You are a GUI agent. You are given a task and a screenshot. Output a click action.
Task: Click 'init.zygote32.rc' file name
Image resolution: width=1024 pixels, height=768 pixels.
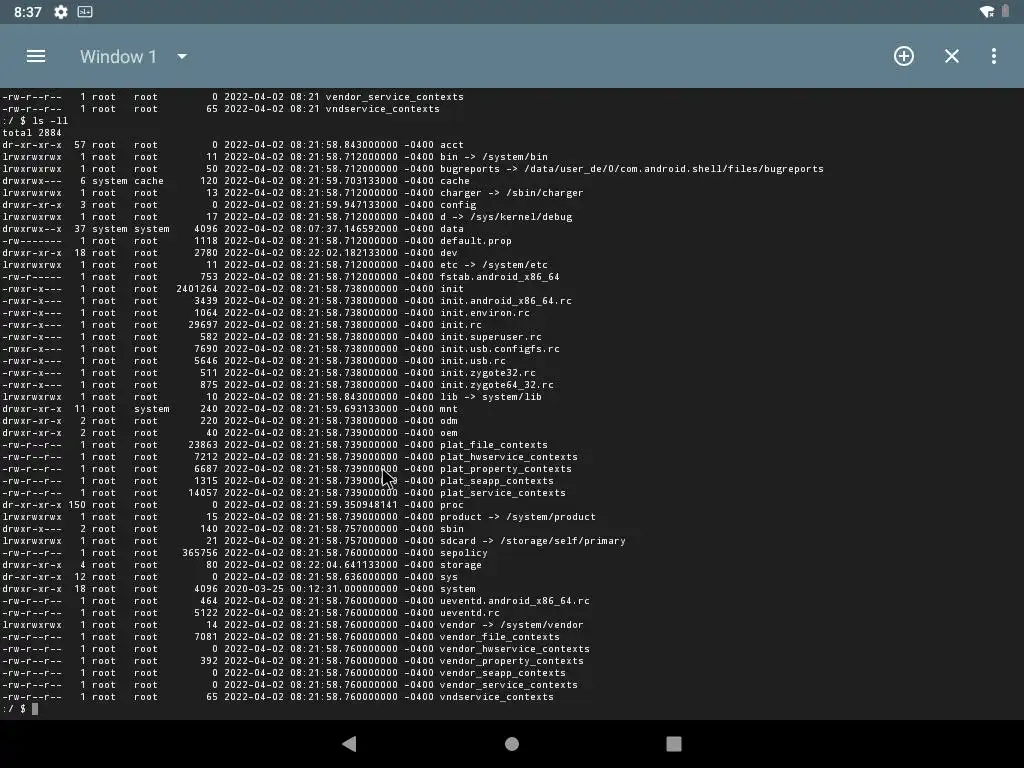click(487, 373)
